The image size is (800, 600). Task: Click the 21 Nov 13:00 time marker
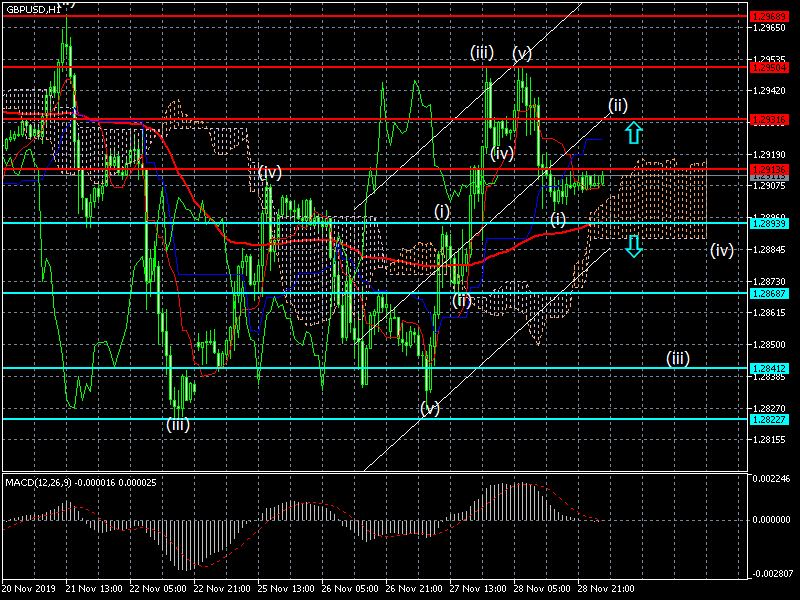pos(94,588)
